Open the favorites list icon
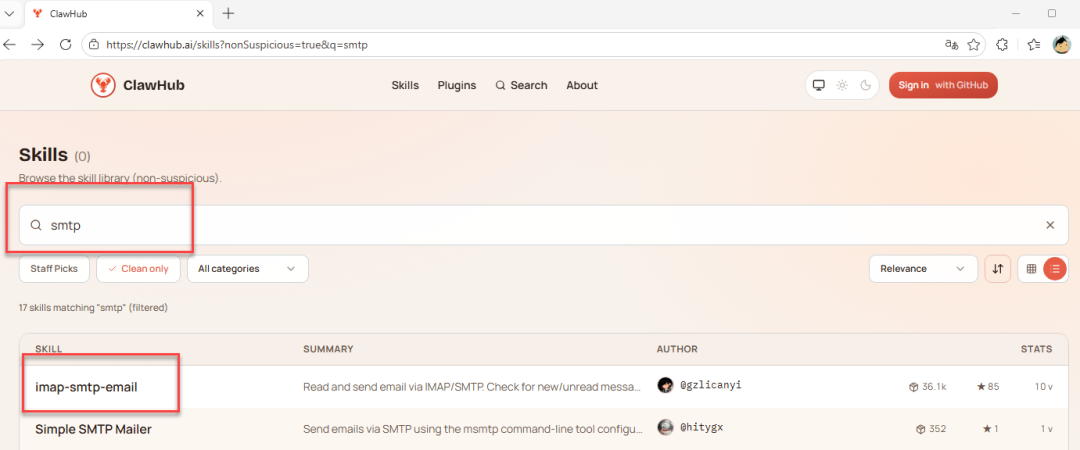The image size is (1080, 450). [1033, 45]
